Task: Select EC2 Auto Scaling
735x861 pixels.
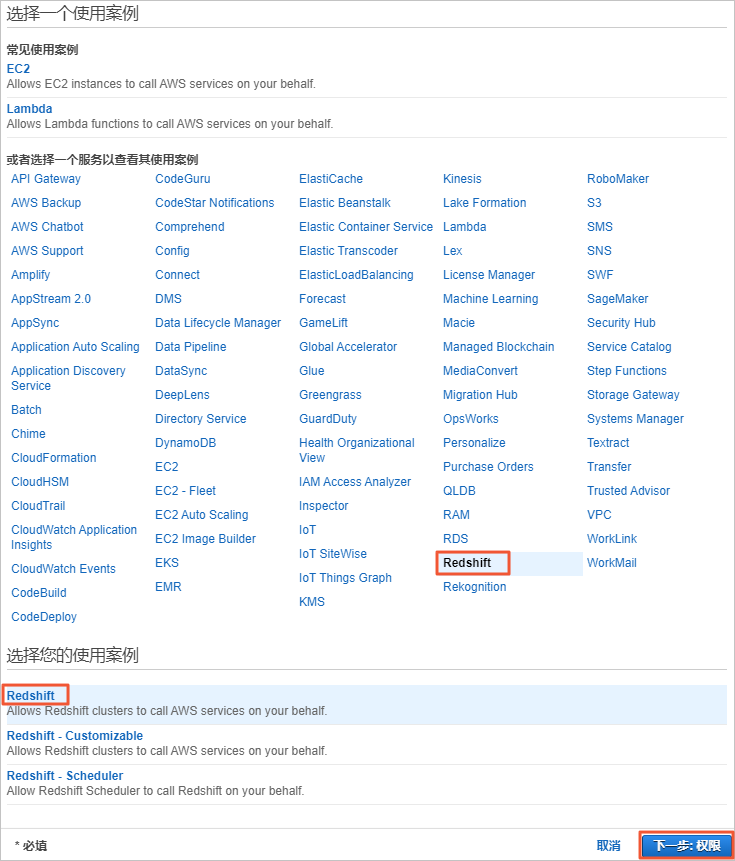Action: click(202, 515)
